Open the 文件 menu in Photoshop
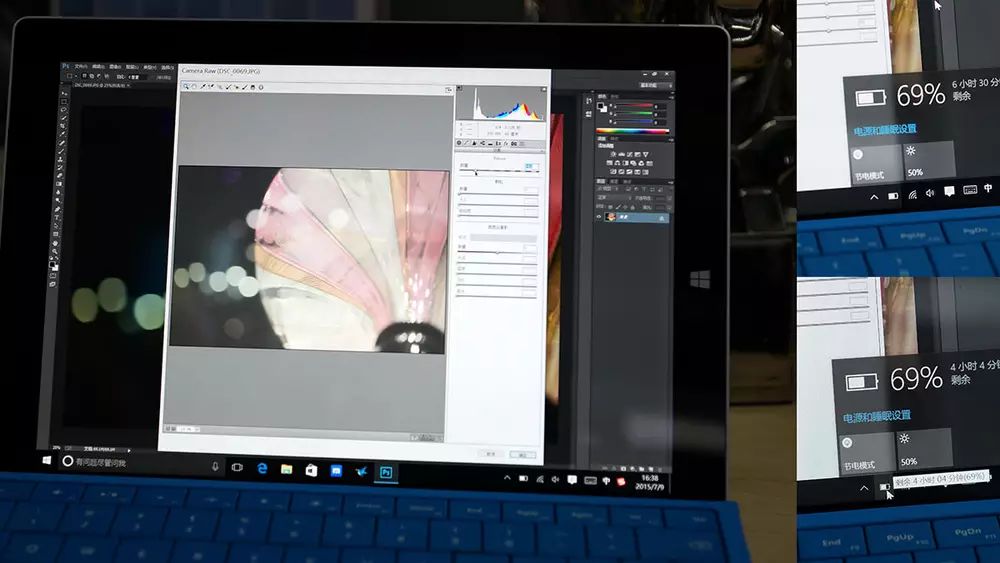 (x=80, y=66)
